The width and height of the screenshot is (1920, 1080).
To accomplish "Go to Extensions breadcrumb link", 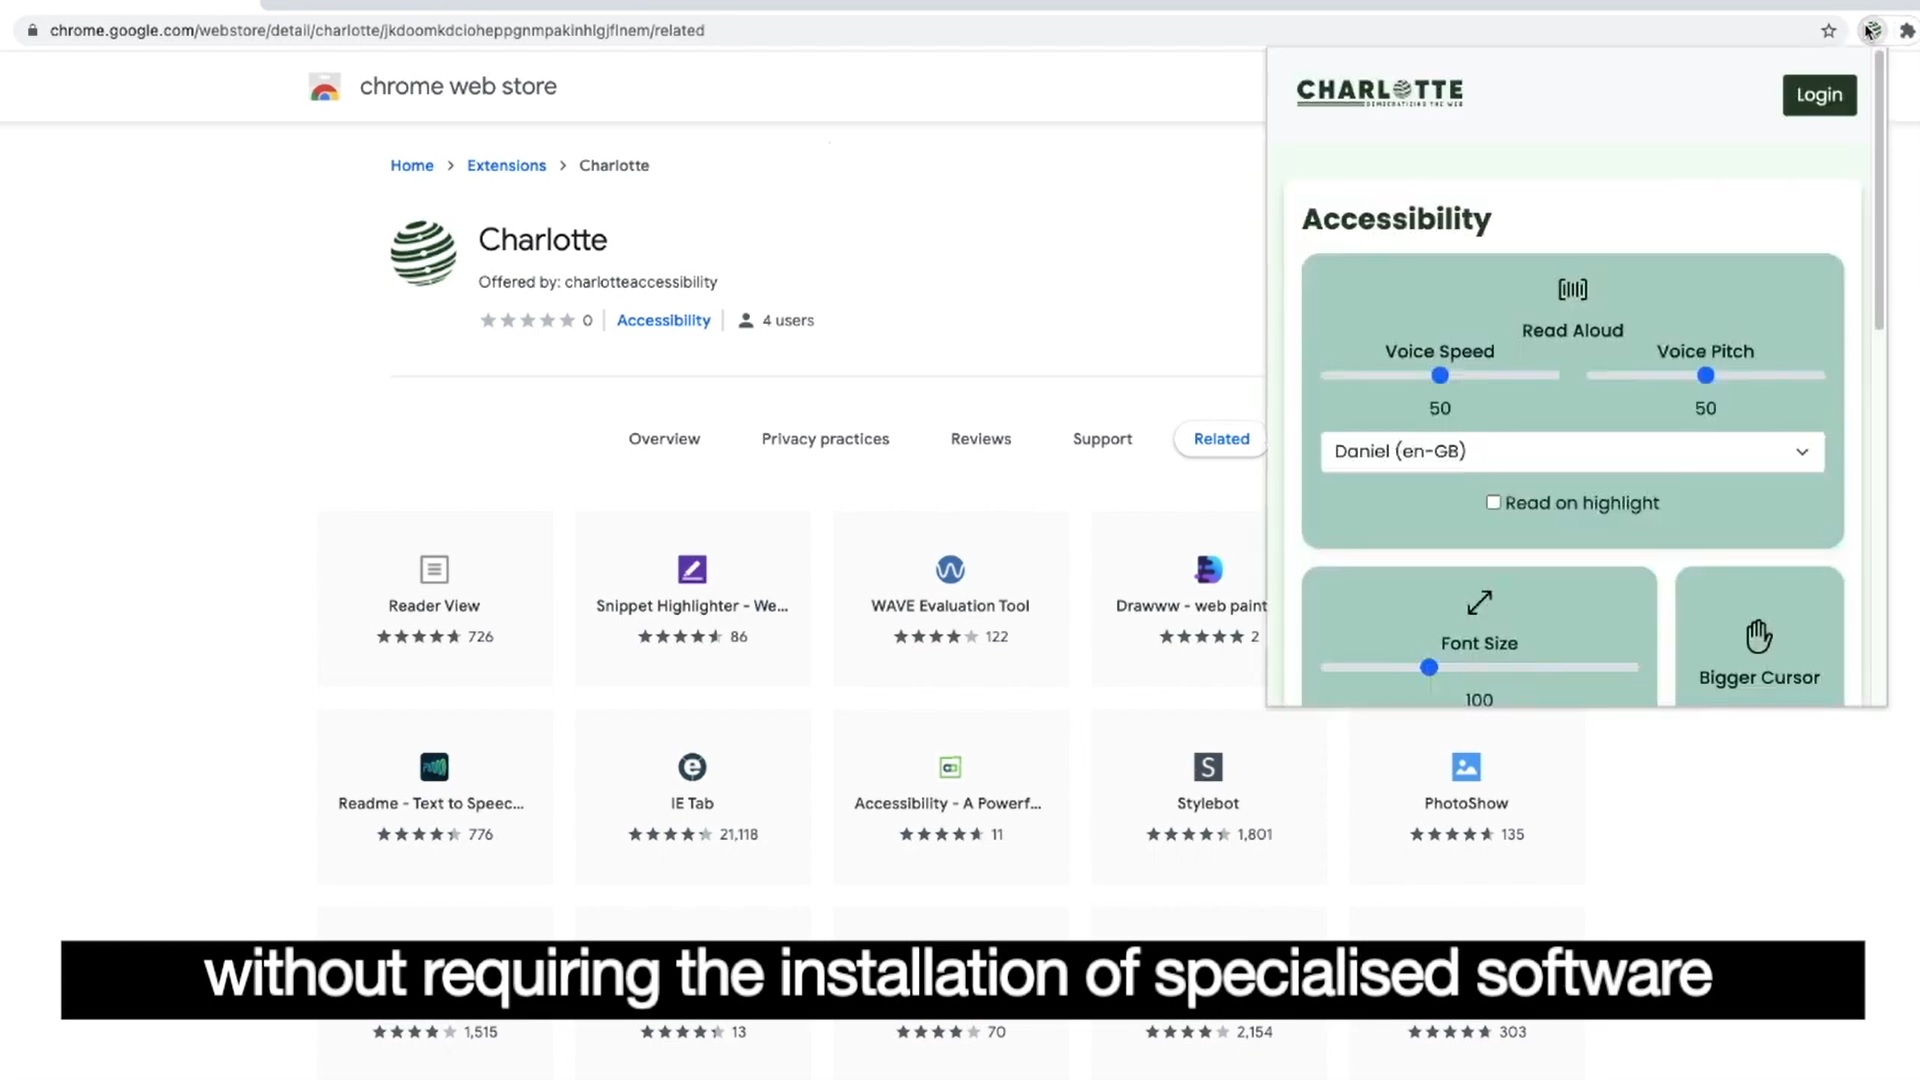I will coord(506,165).
